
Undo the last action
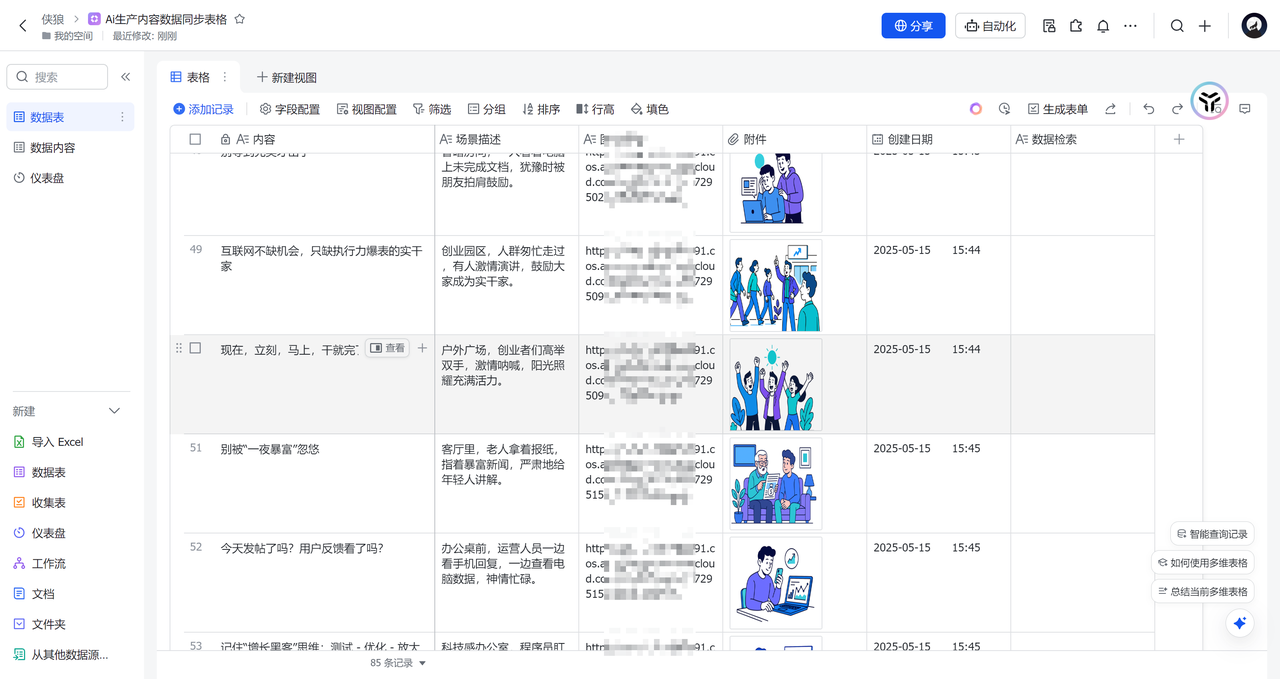pos(1149,109)
